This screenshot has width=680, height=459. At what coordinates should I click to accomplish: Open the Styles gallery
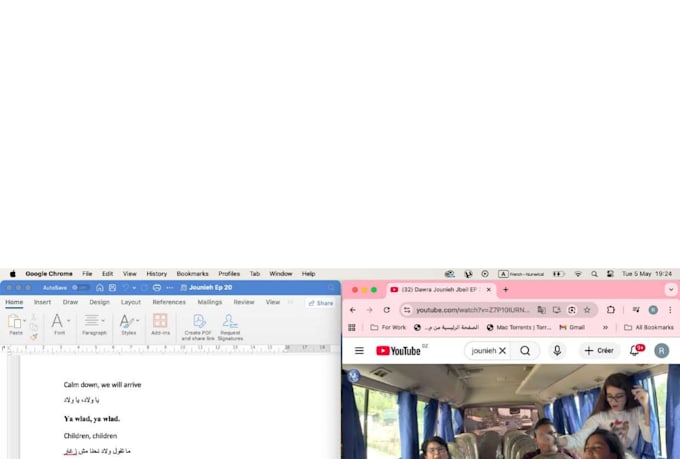pyautogui.click(x=129, y=325)
